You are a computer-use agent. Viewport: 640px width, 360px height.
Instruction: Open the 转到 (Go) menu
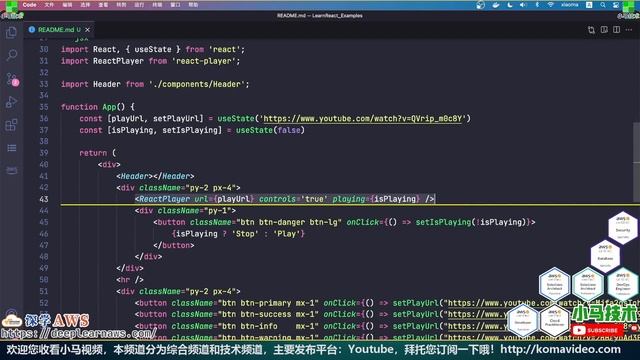pyautogui.click(x=121, y=5)
